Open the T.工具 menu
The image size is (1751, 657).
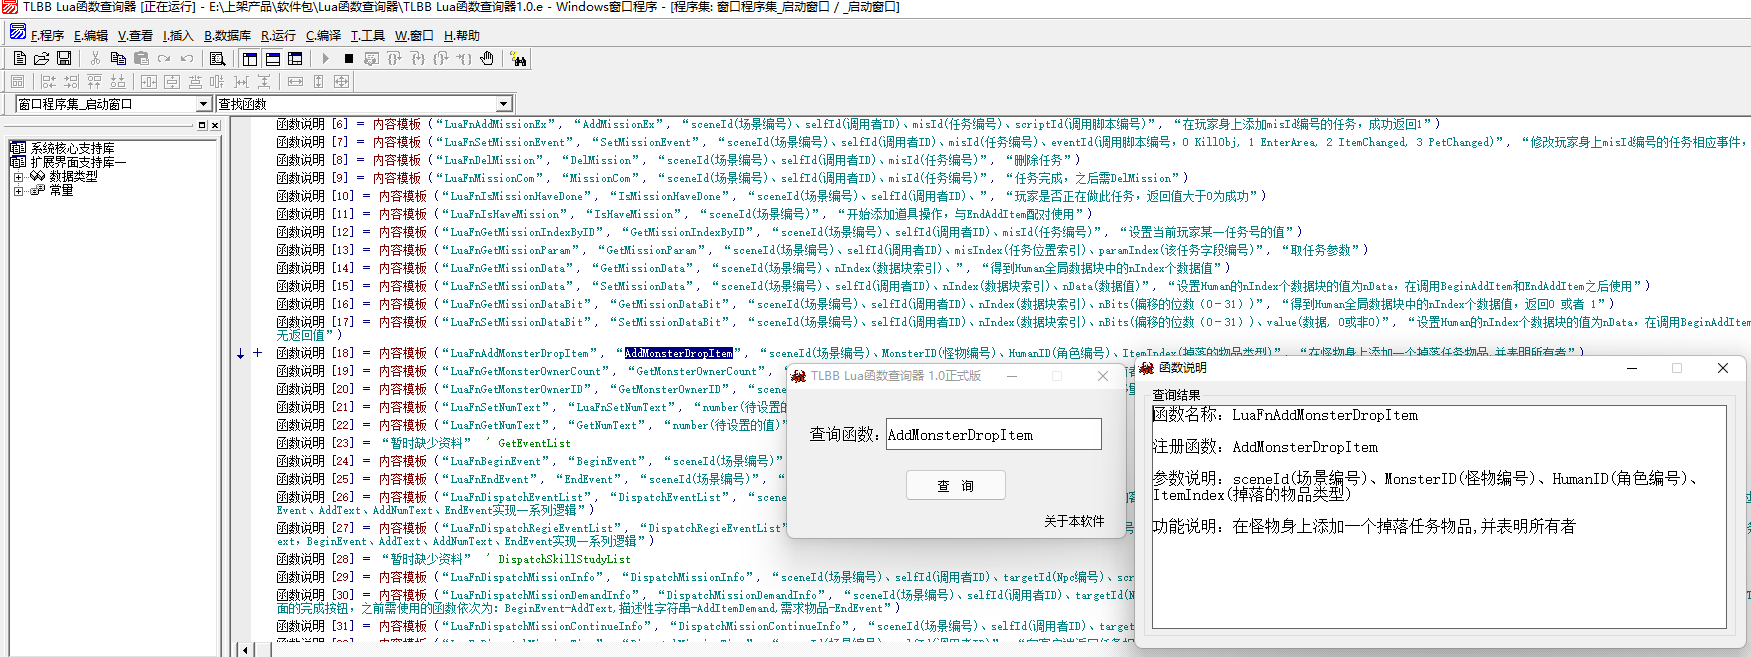pos(367,35)
